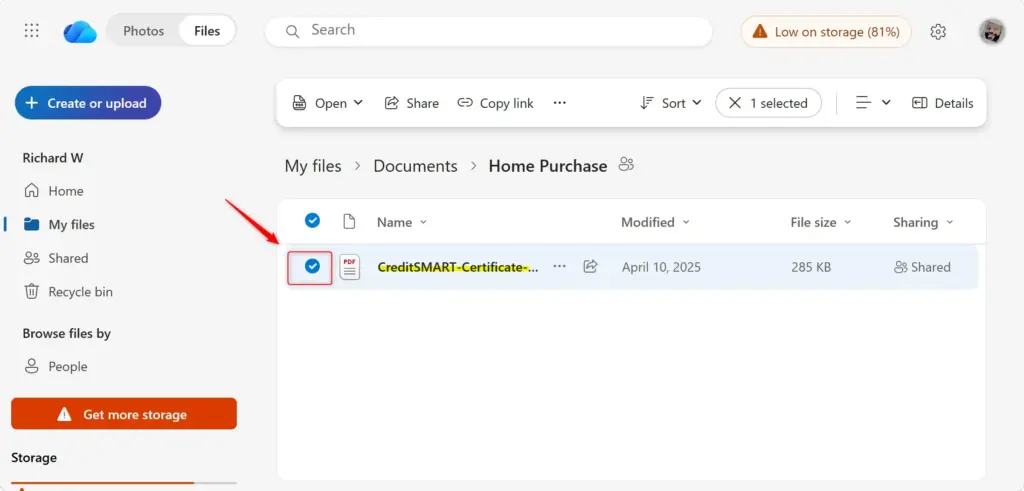Click the 285 KB size cell
1024x491 pixels.
pyautogui.click(x=811, y=267)
